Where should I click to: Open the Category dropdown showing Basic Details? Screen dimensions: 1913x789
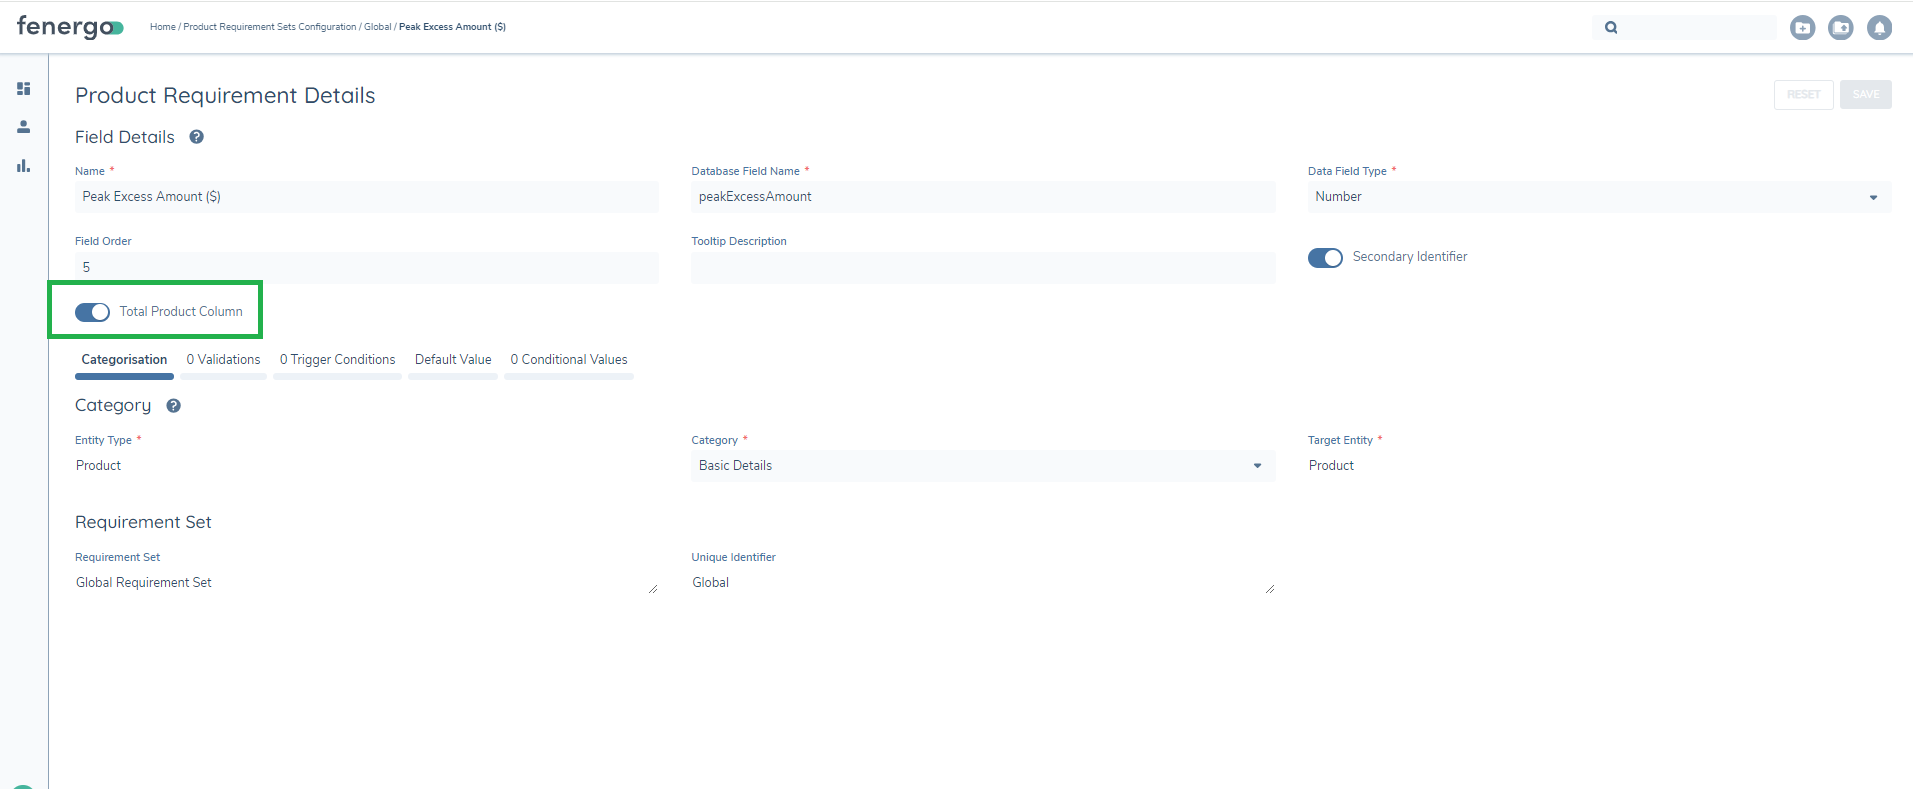point(982,466)
